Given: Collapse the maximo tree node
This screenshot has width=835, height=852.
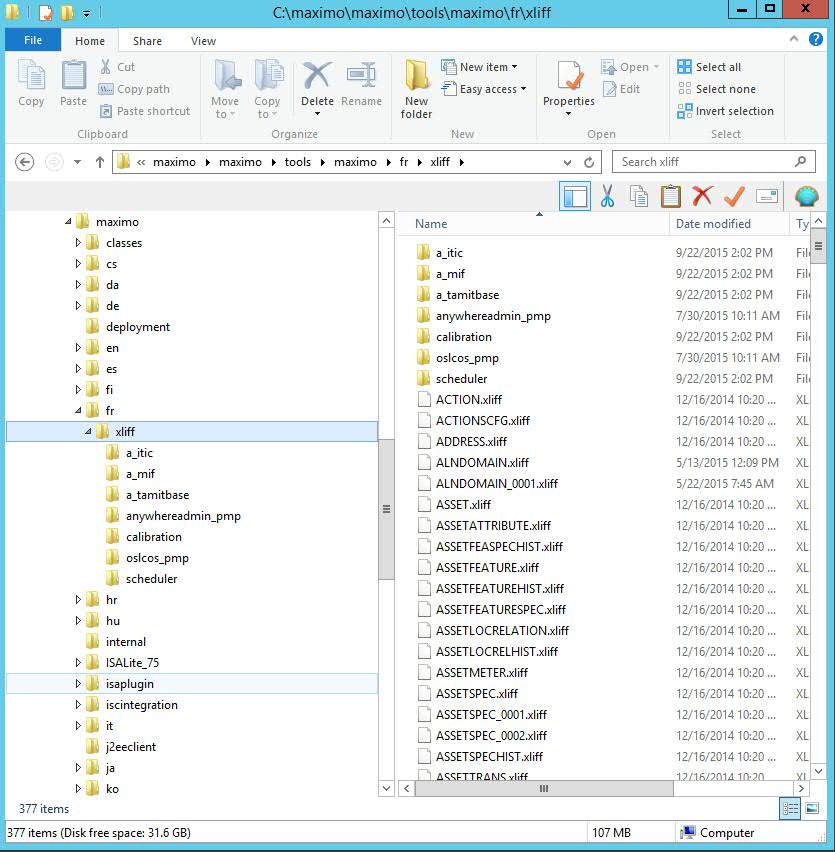Looking at the screenshot, I should [68, 222].
